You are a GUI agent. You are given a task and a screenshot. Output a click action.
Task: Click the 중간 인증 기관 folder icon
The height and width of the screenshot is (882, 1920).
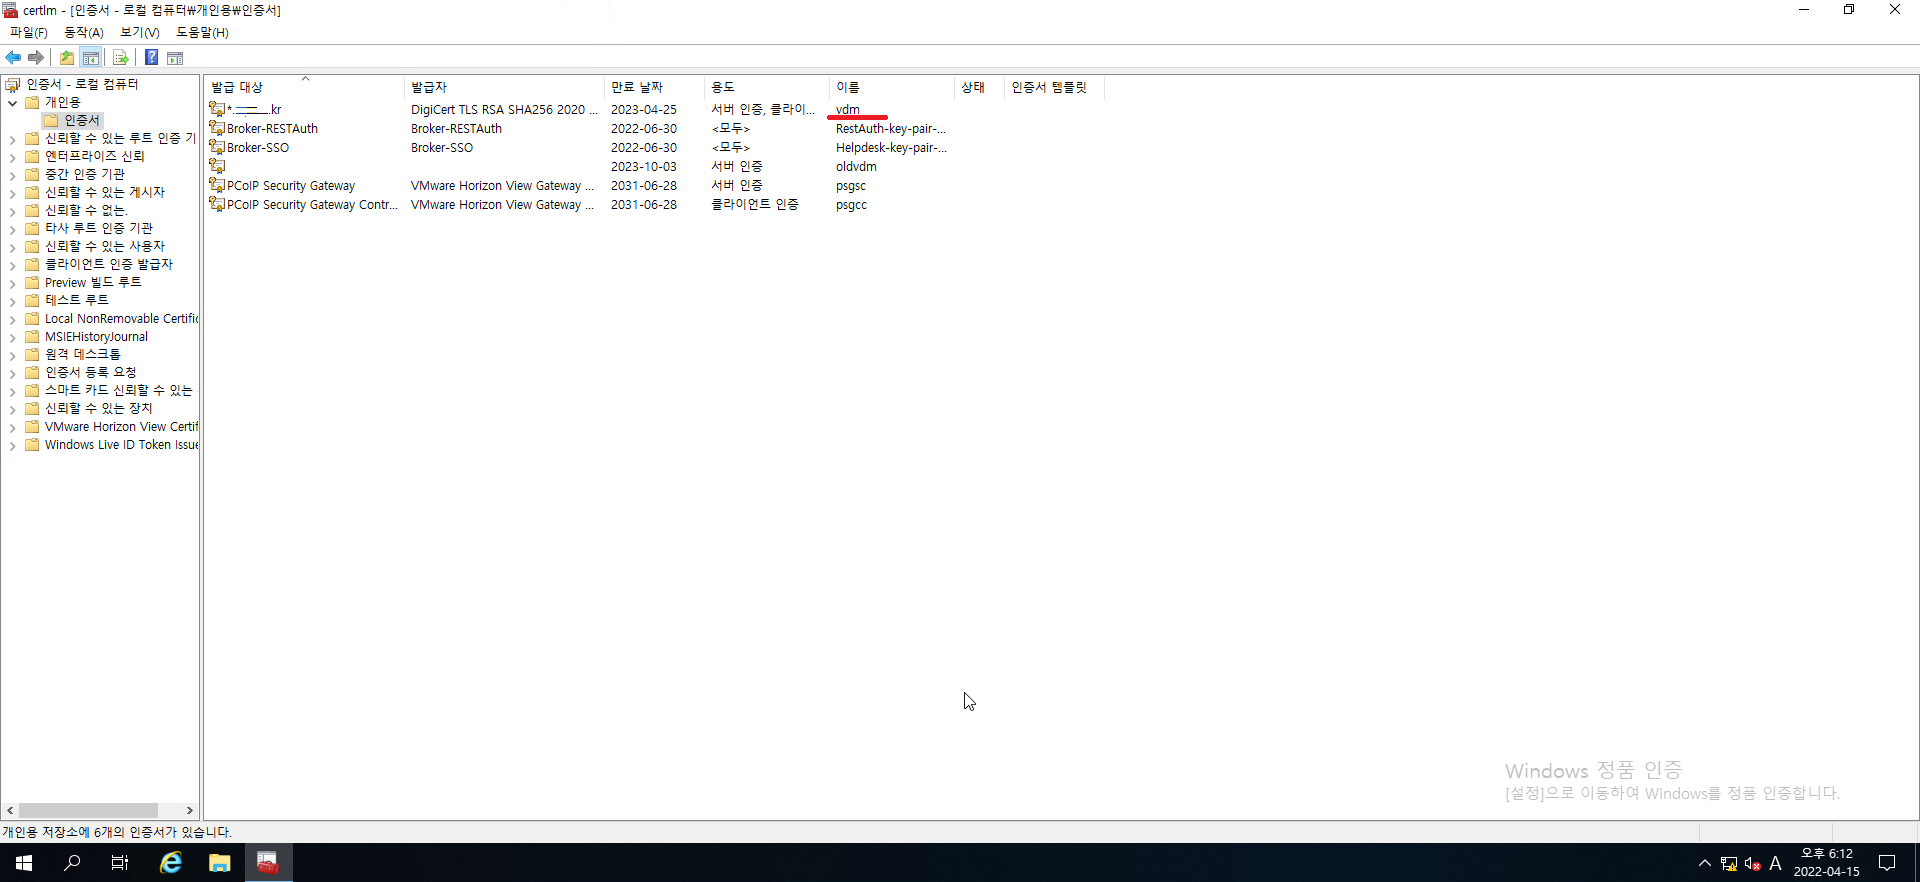[32, 174]
